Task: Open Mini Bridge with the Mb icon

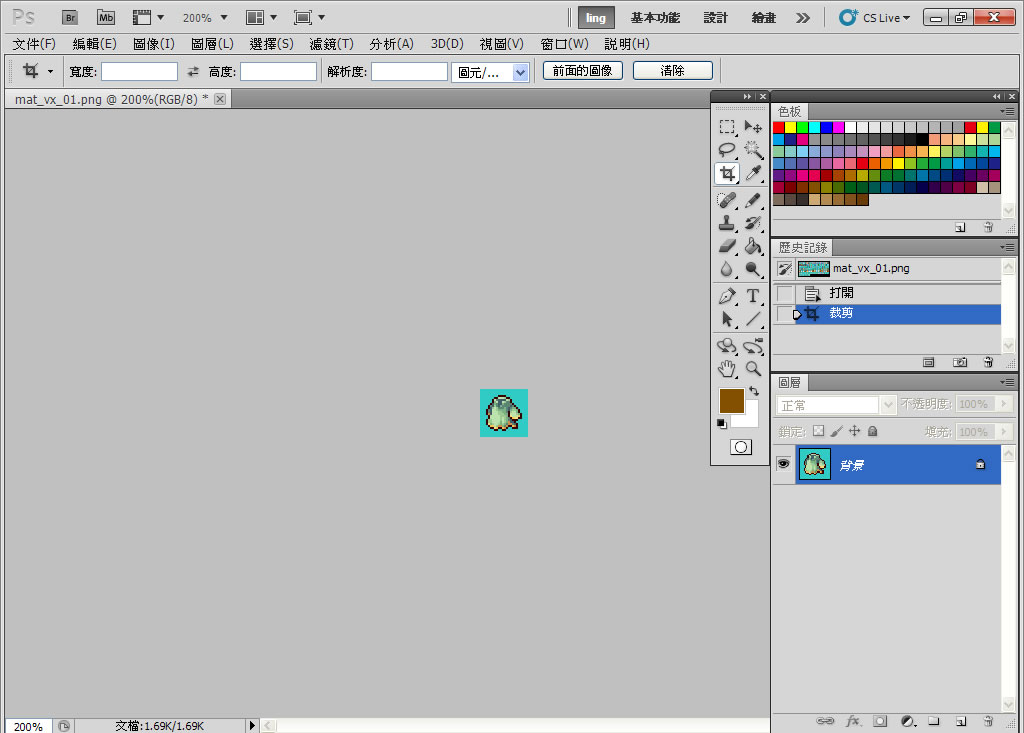Action: click(106, 18)
